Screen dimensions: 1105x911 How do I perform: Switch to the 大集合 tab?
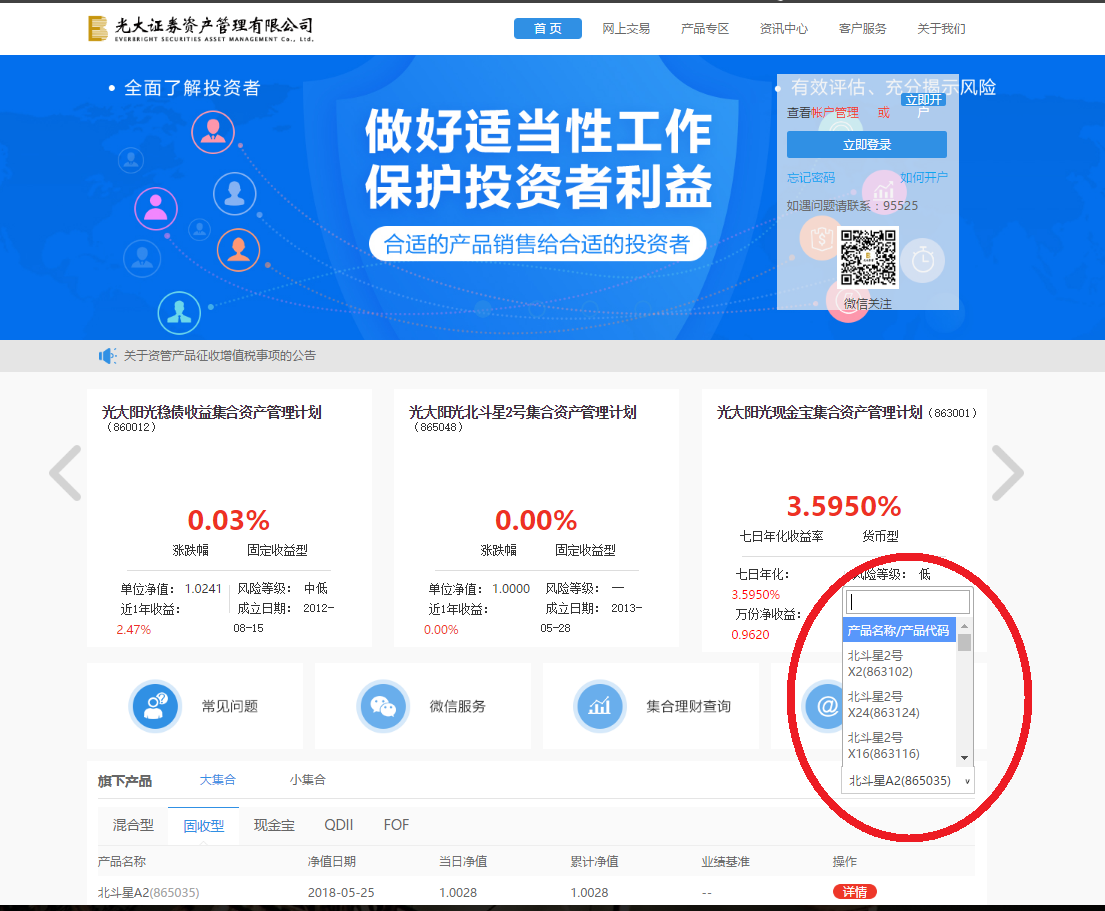[x=218, y=780]
